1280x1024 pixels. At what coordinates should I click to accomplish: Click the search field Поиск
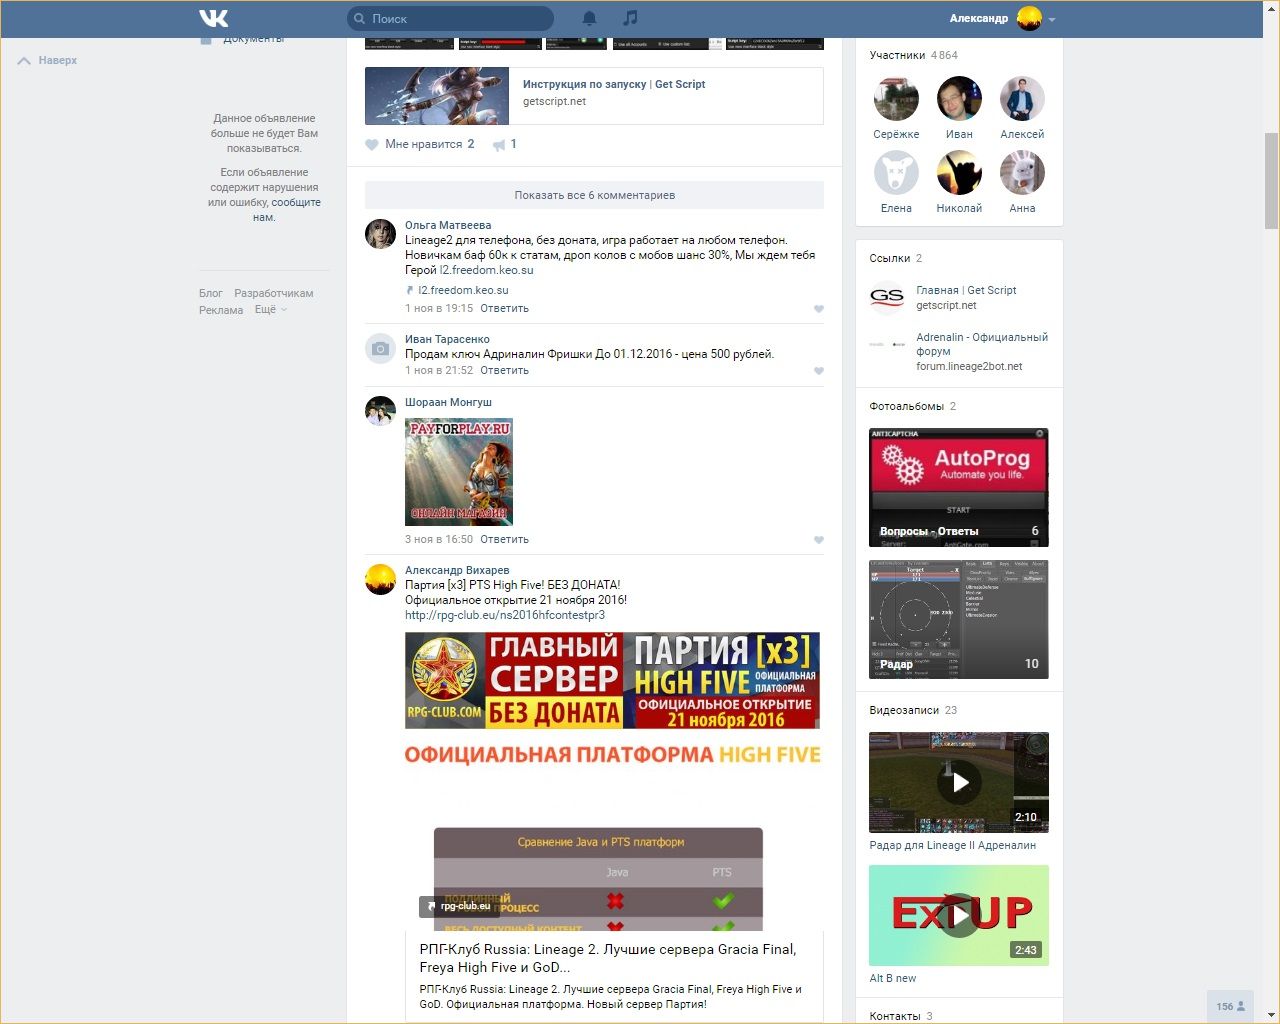[450, 18]
